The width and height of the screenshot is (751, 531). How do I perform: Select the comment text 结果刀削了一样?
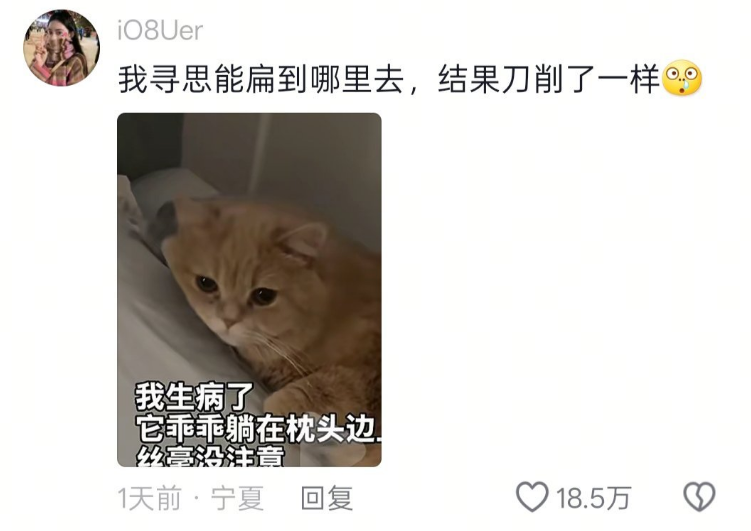(x=549, y=79)
